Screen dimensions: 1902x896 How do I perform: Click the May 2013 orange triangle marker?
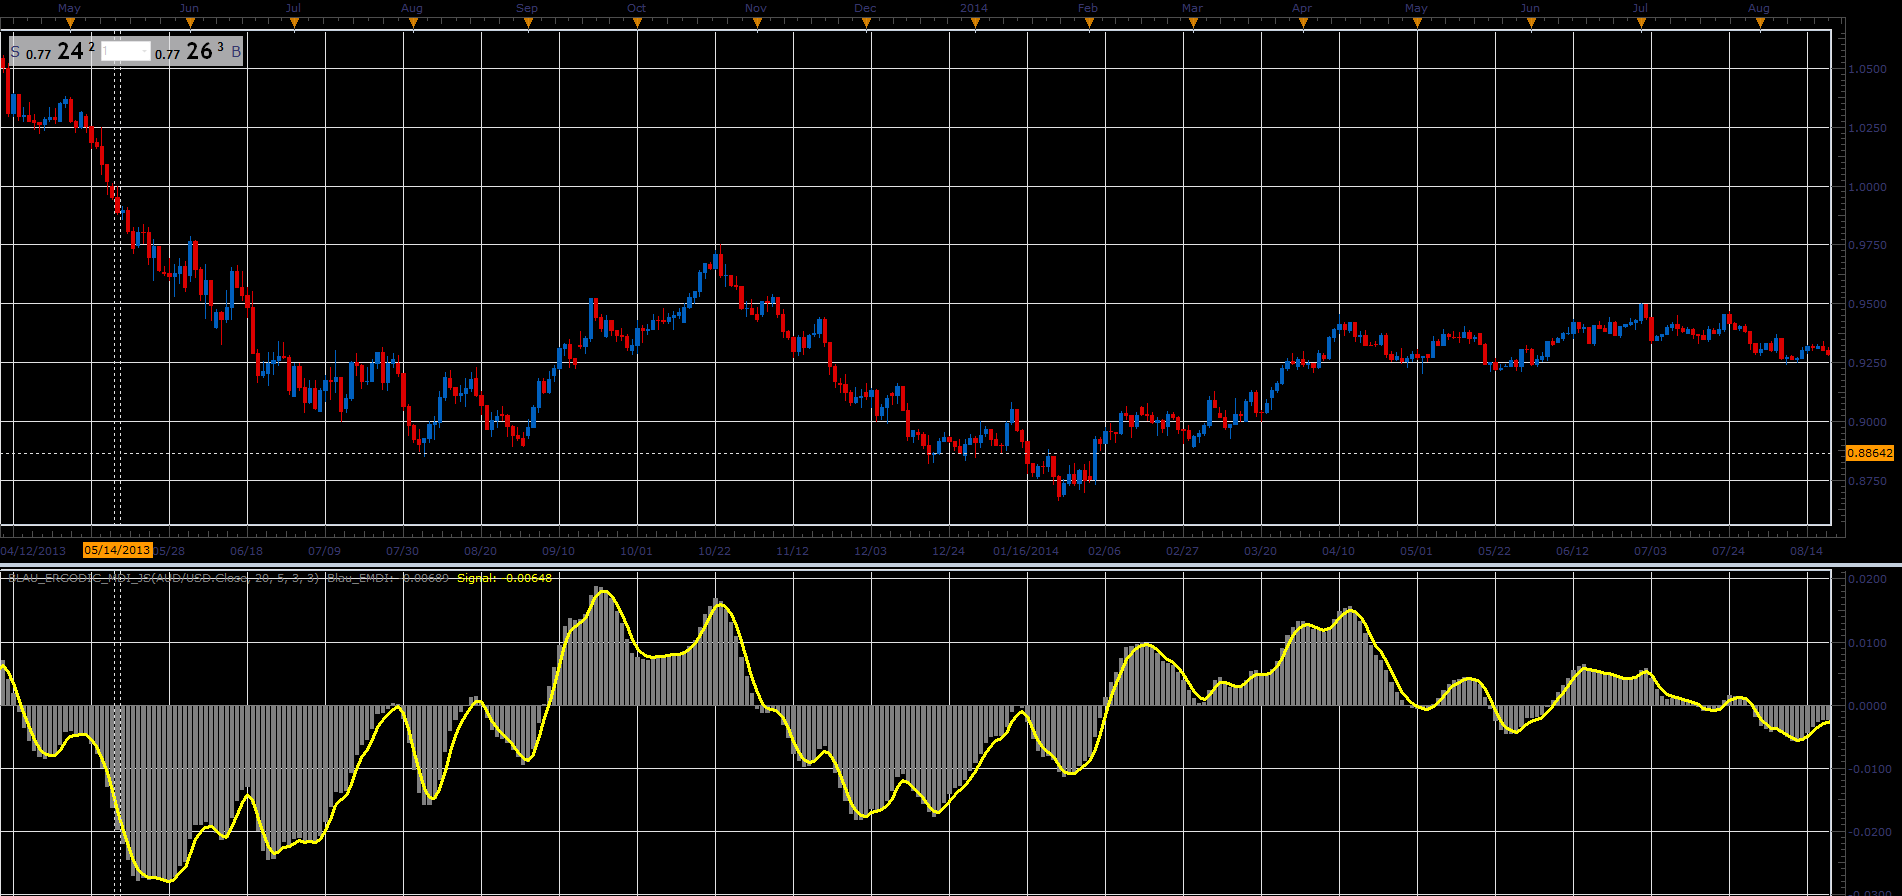(x=70, y=23)
